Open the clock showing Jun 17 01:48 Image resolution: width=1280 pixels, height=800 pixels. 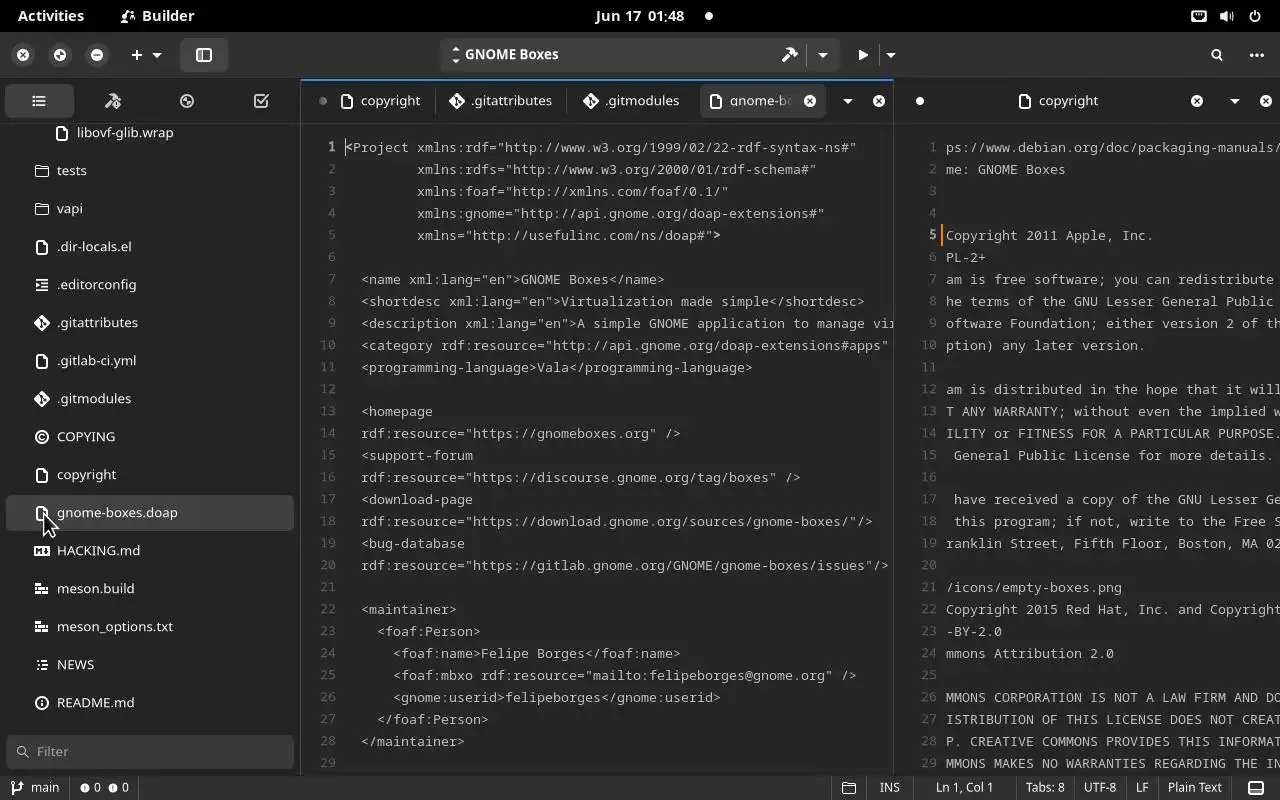pyautogui.click(x=640, y=16)
